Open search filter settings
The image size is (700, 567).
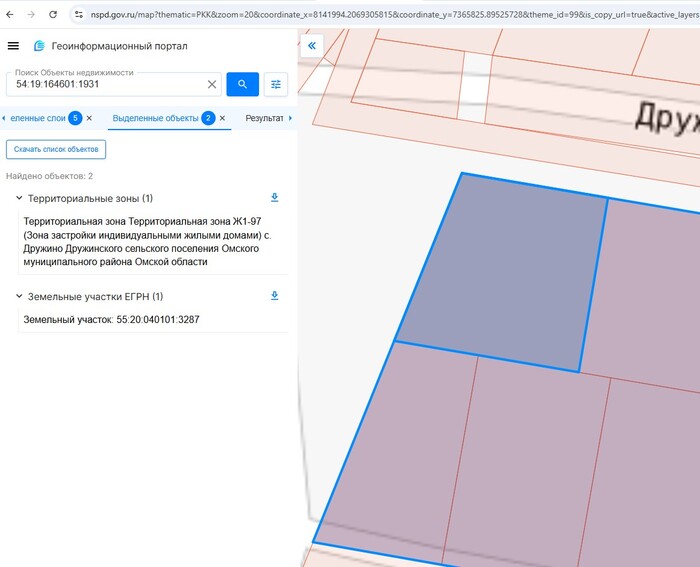[x=276, y=84]
